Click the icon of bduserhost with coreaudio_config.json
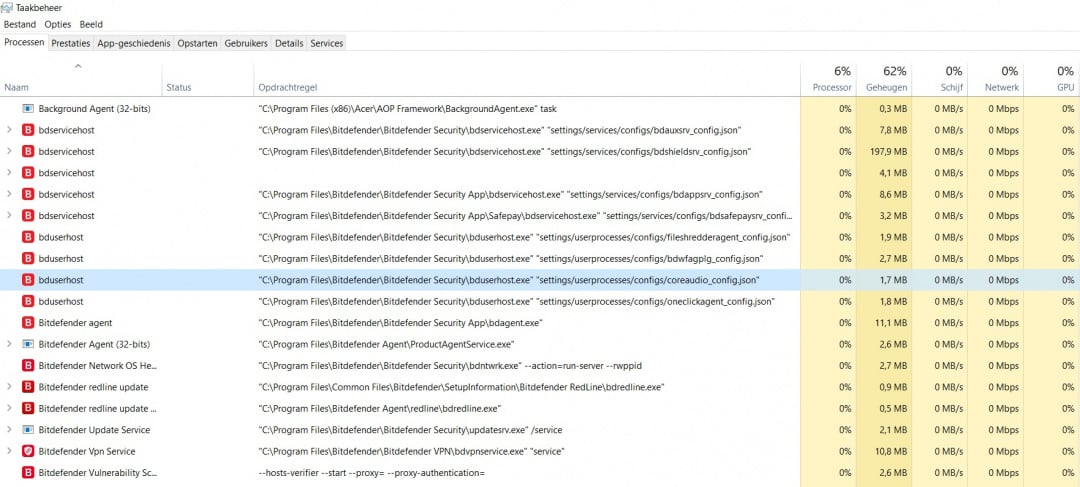Viewport: 1080px width, 487px height. pos(28,280)
